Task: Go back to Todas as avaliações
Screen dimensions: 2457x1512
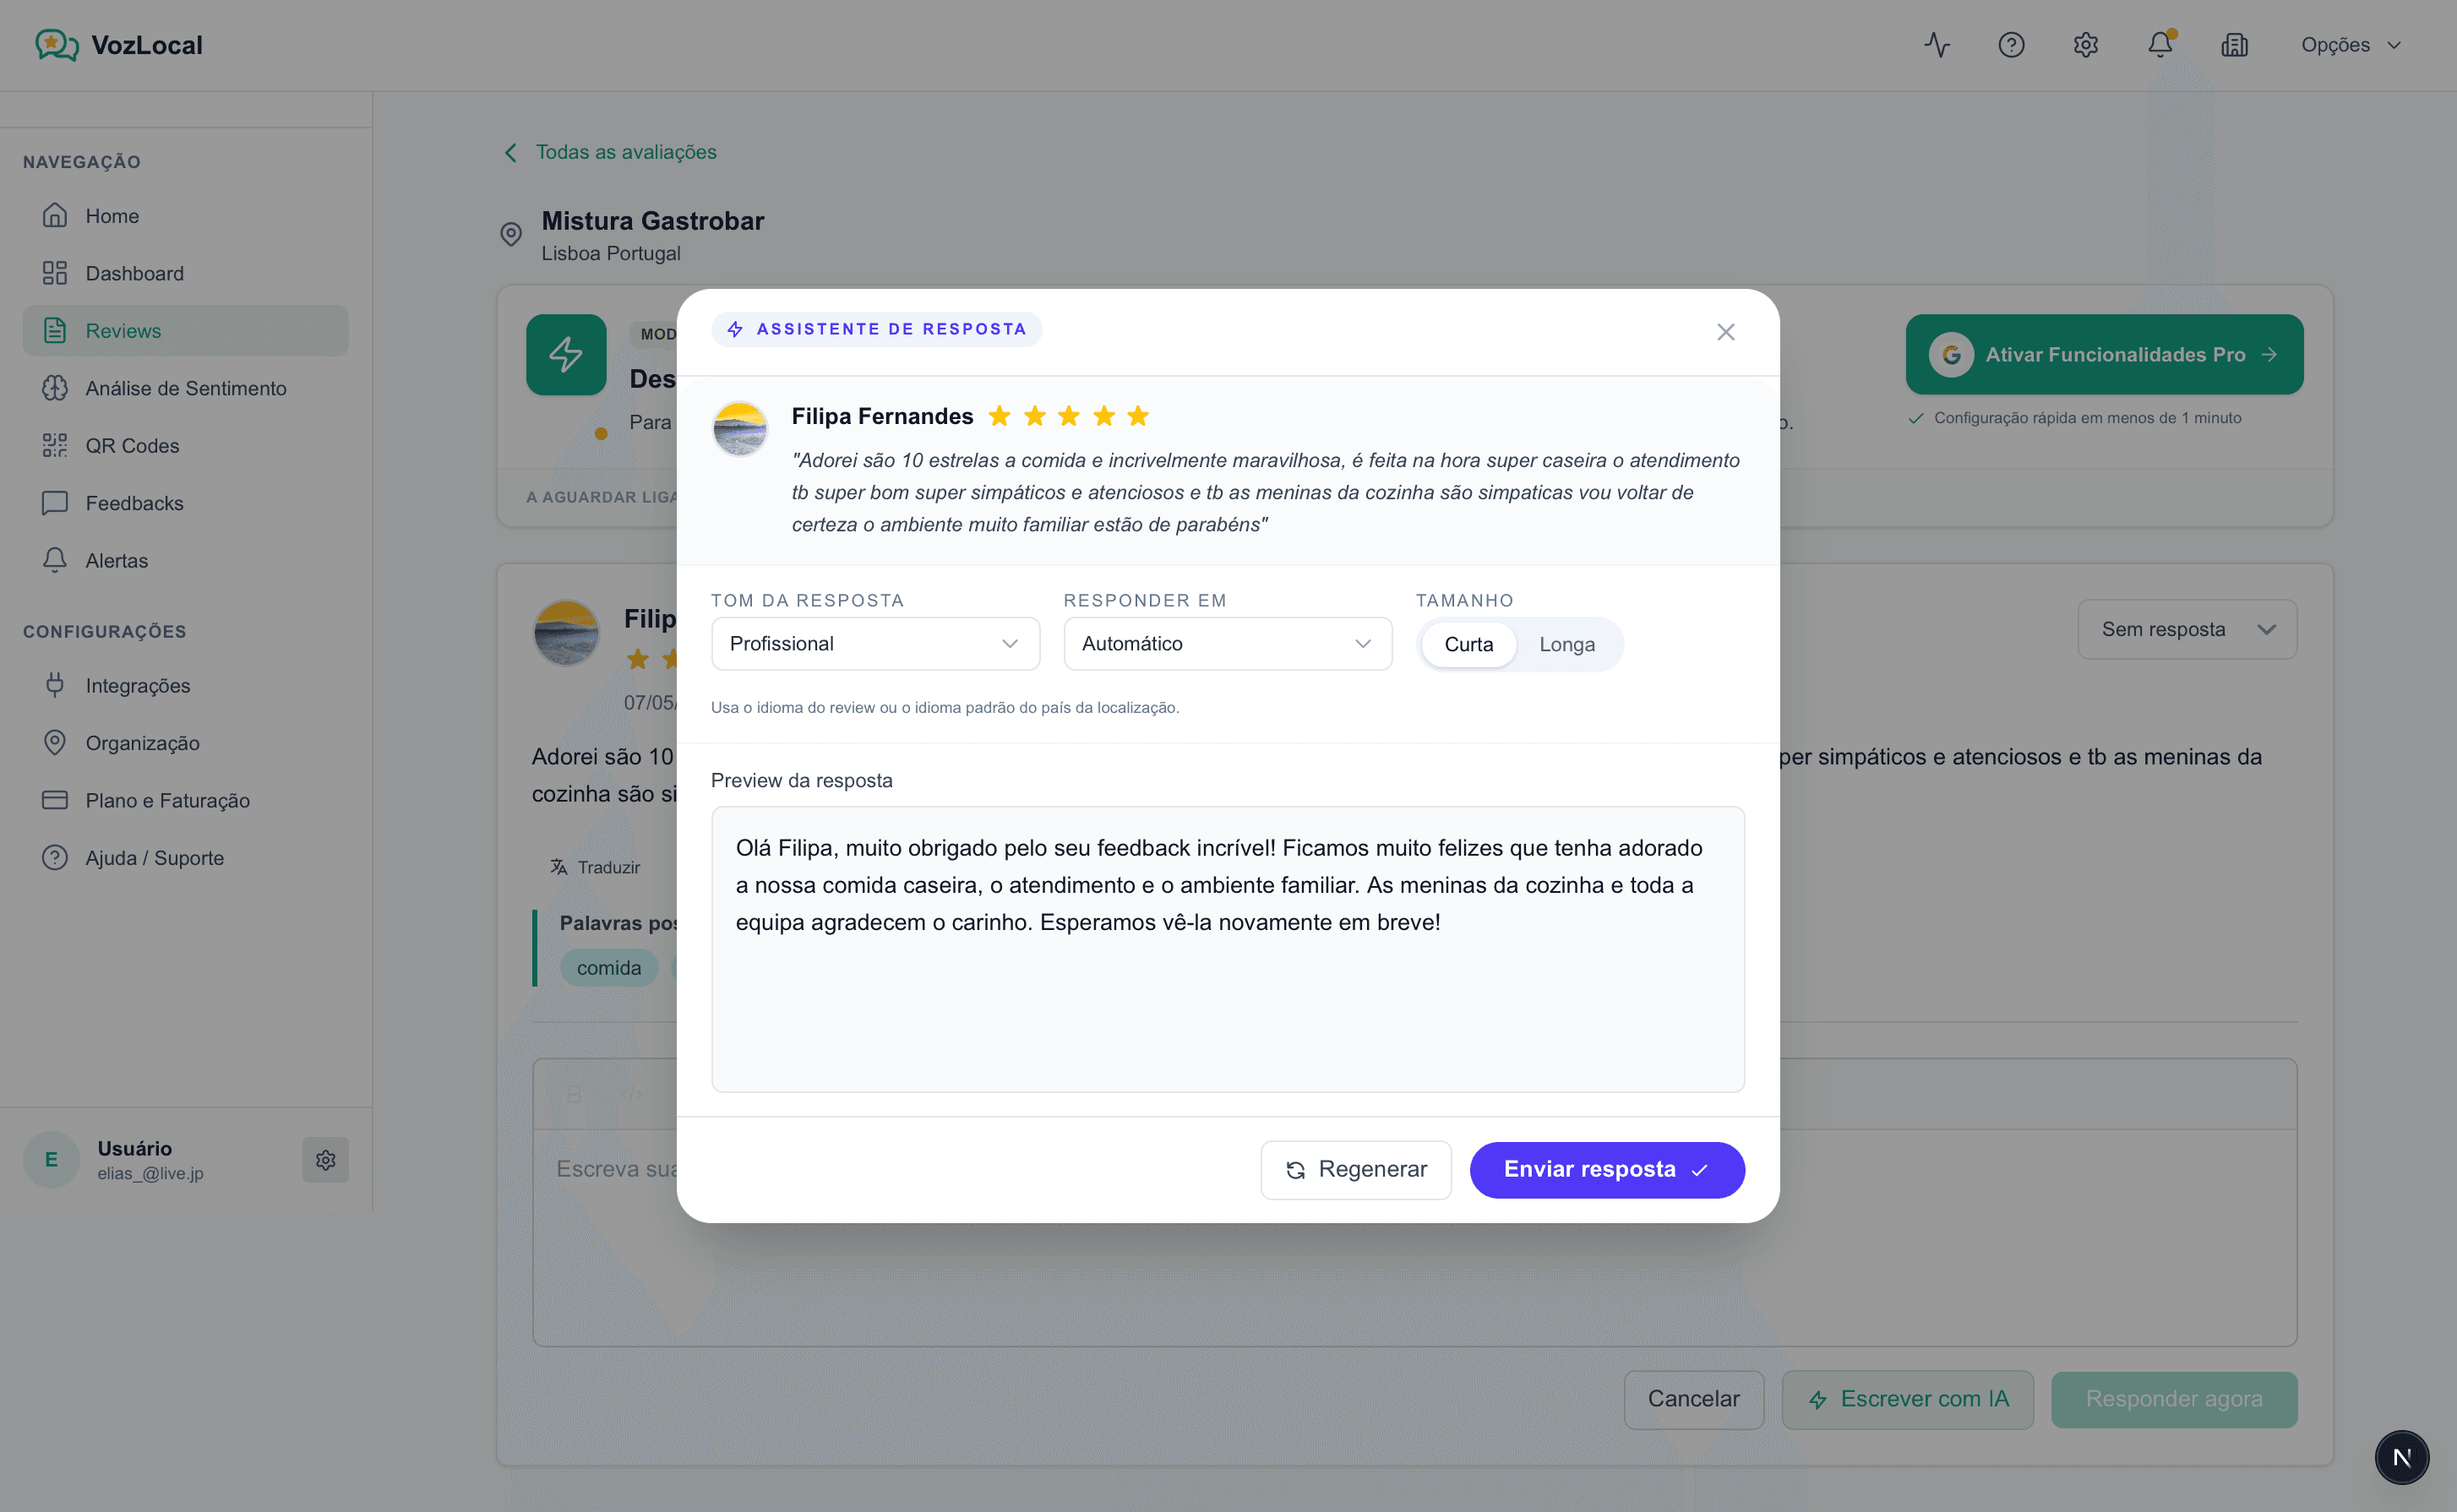Action: click(611, 152)
